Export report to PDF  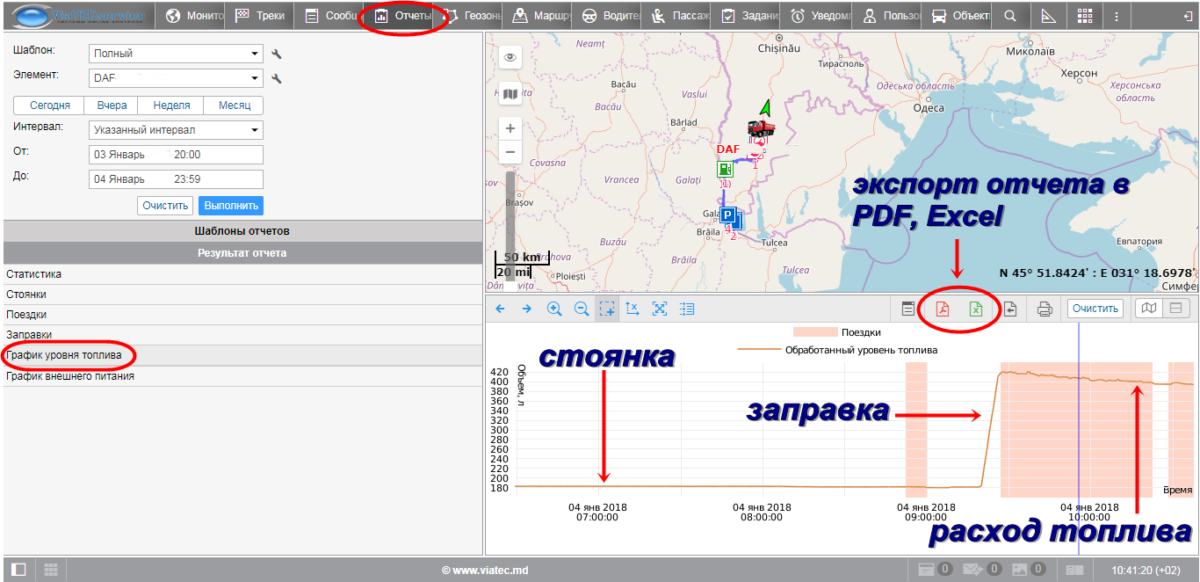[x=941, y=309]
